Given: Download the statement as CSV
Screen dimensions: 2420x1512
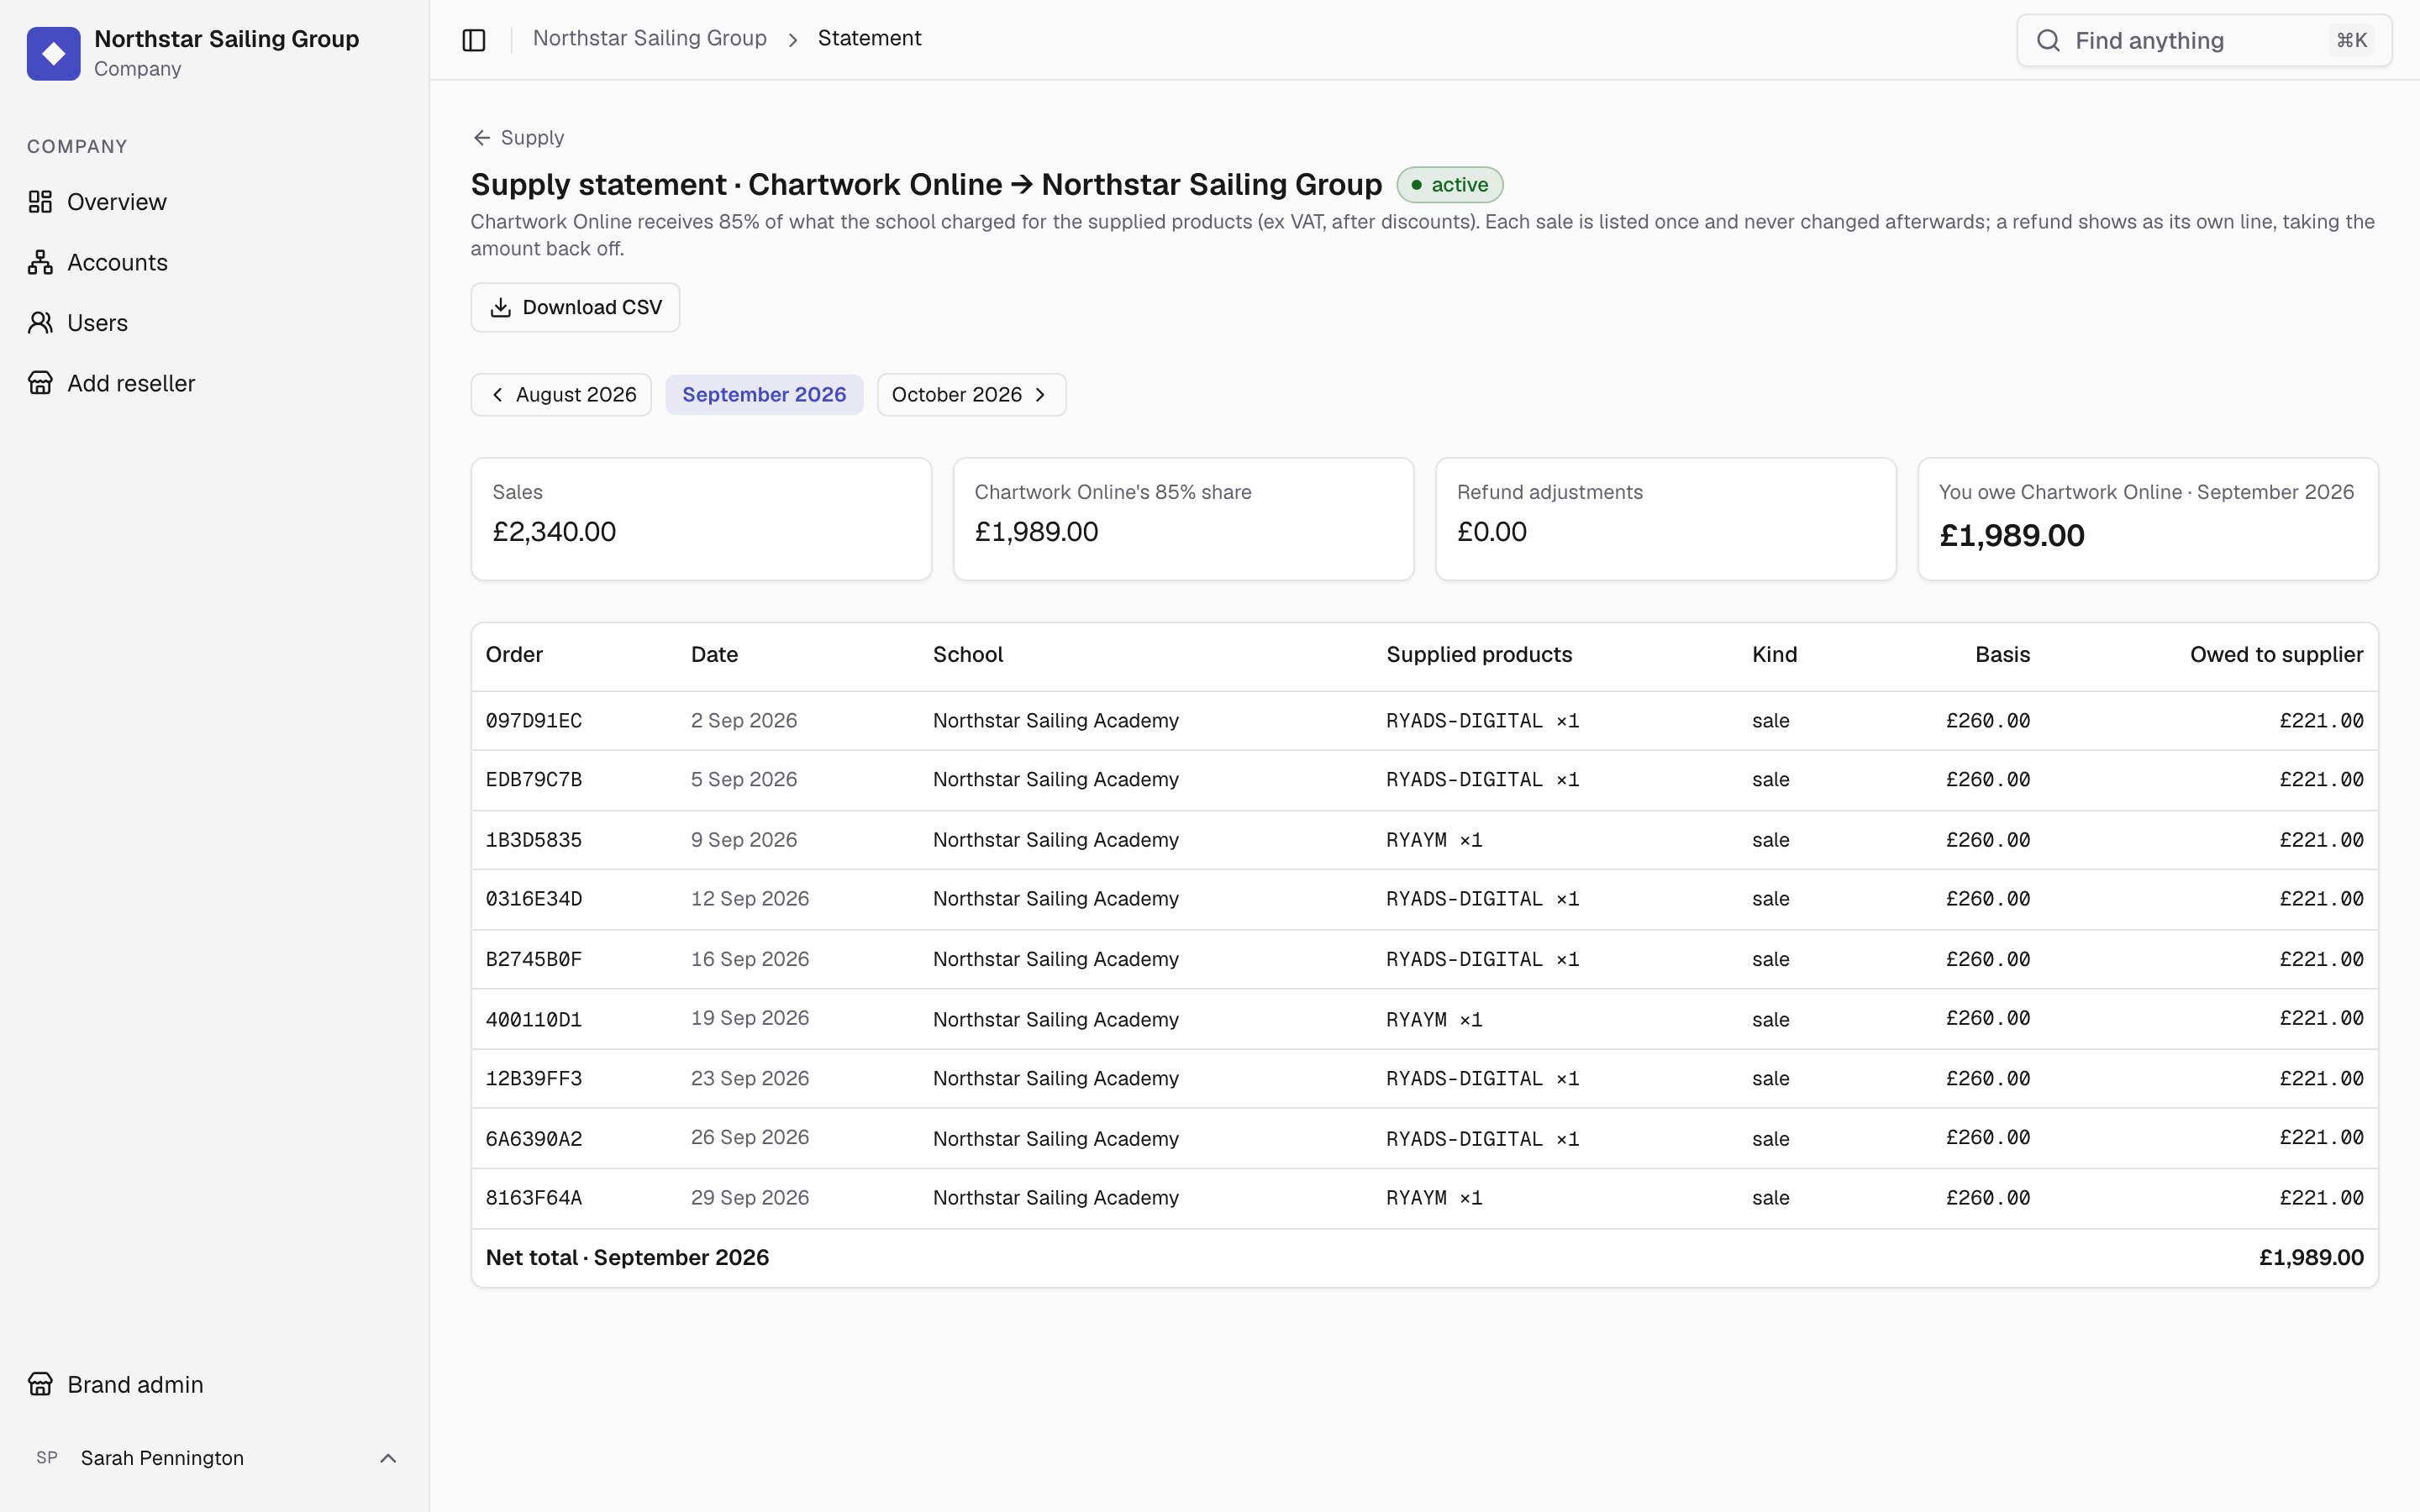Looking at the screenshot, I should 575,307.
